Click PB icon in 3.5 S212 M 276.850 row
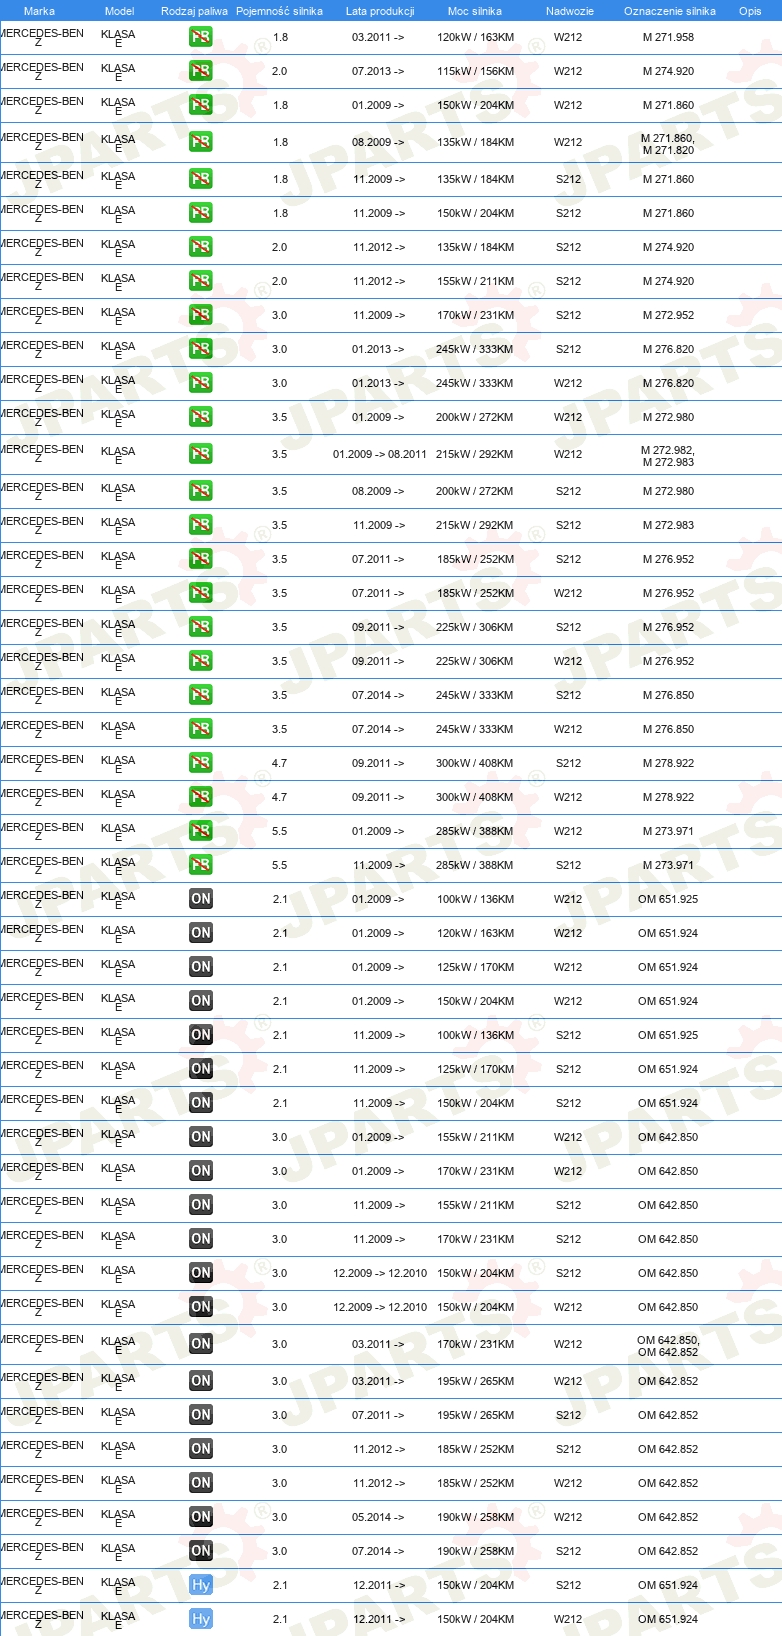 tap(201, 695)
